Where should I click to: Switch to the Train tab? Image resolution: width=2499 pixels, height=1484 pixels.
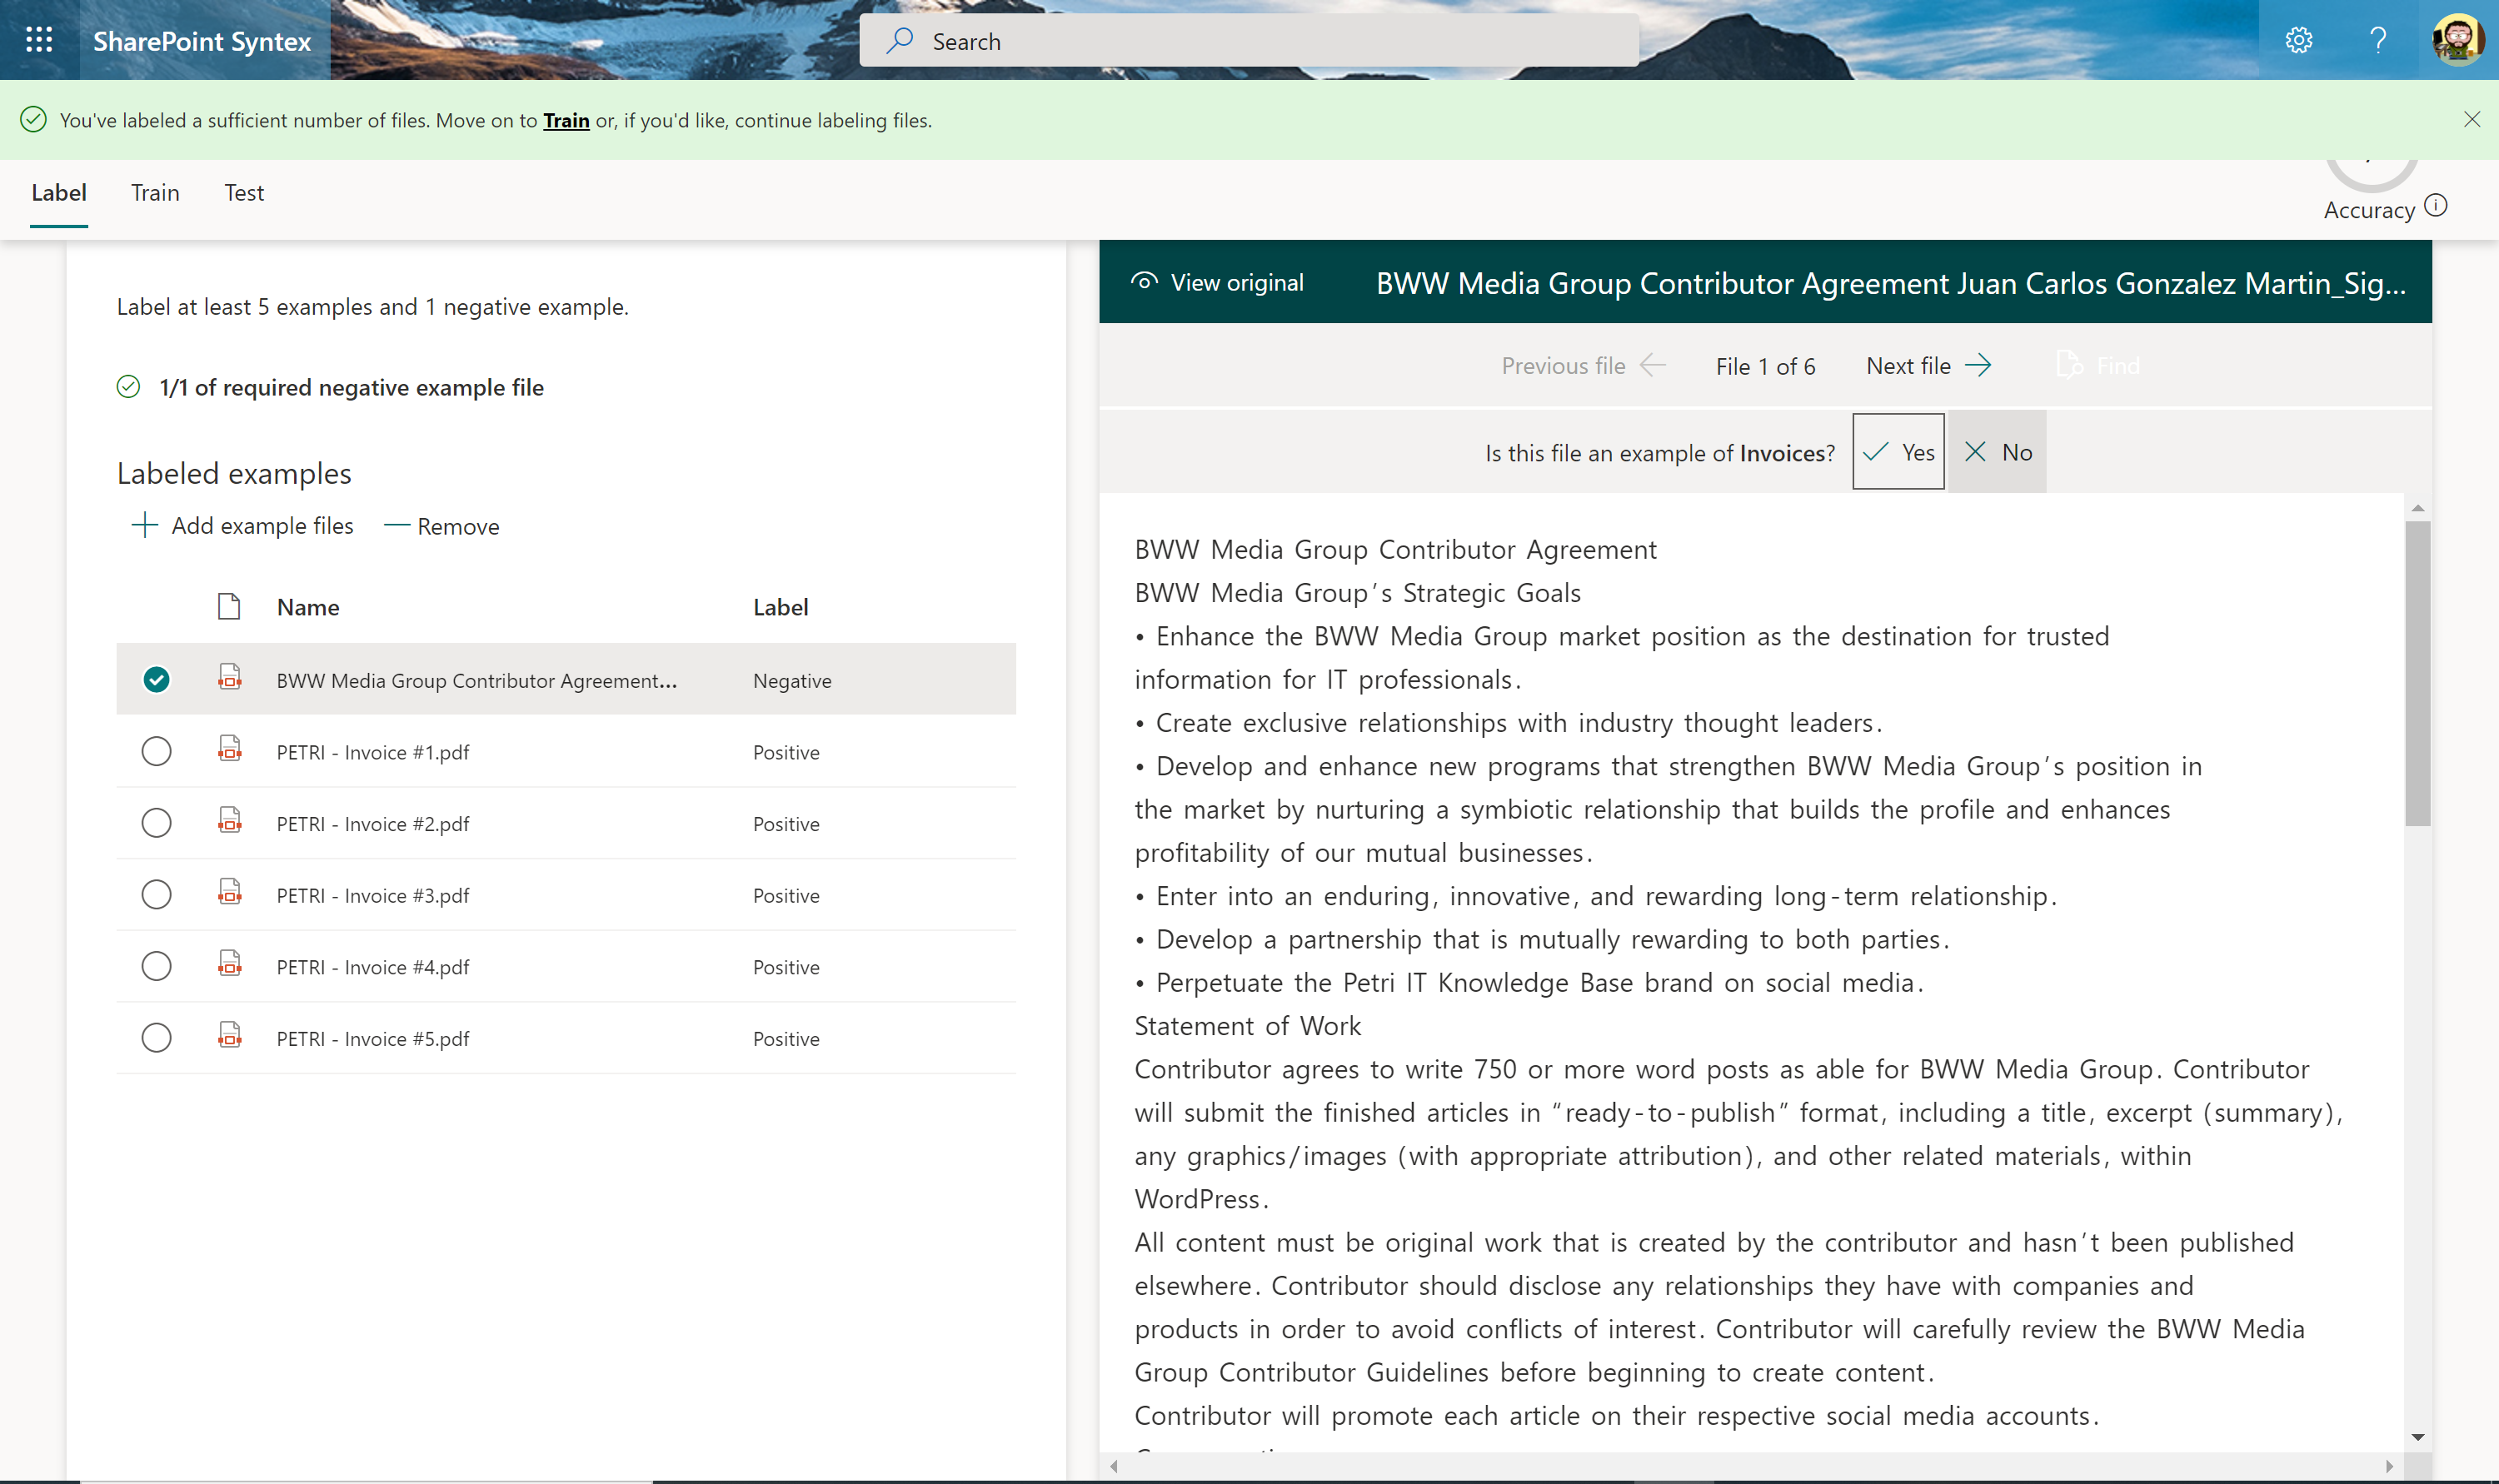pos(155,193)
